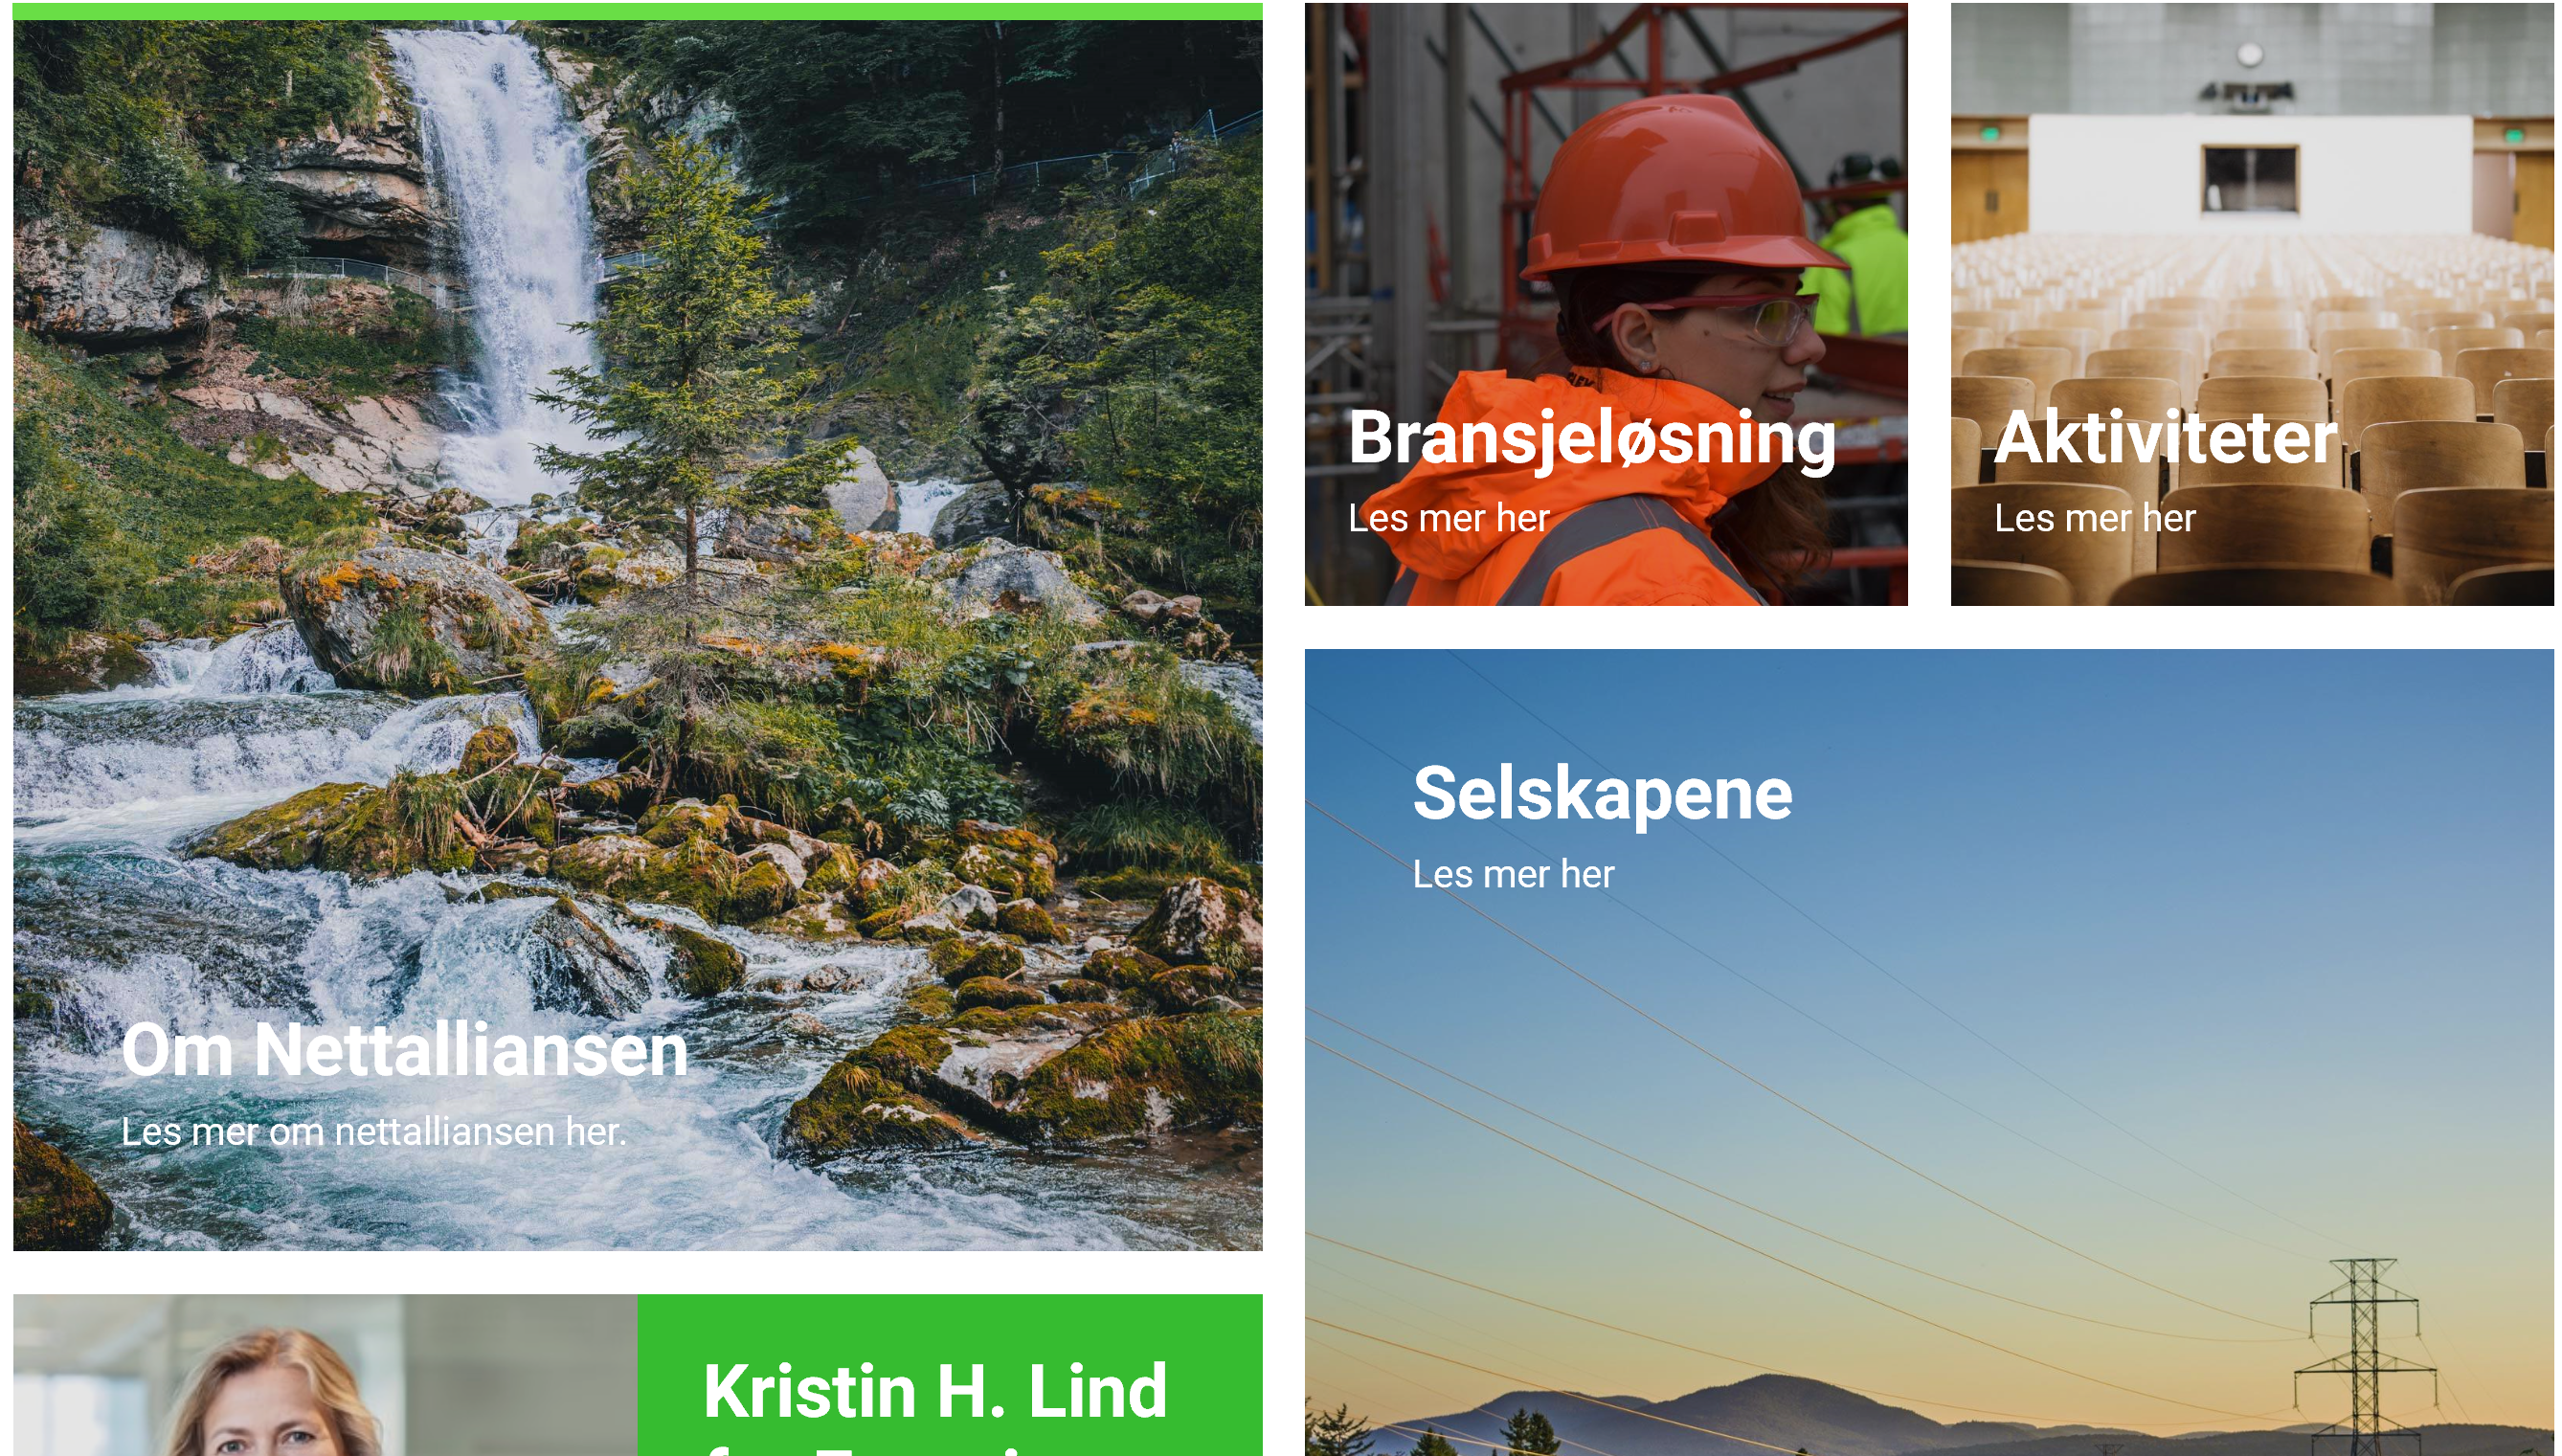
Task: Click 'Les mer om nettalliansen her.' text
Action: (374, 1131)
